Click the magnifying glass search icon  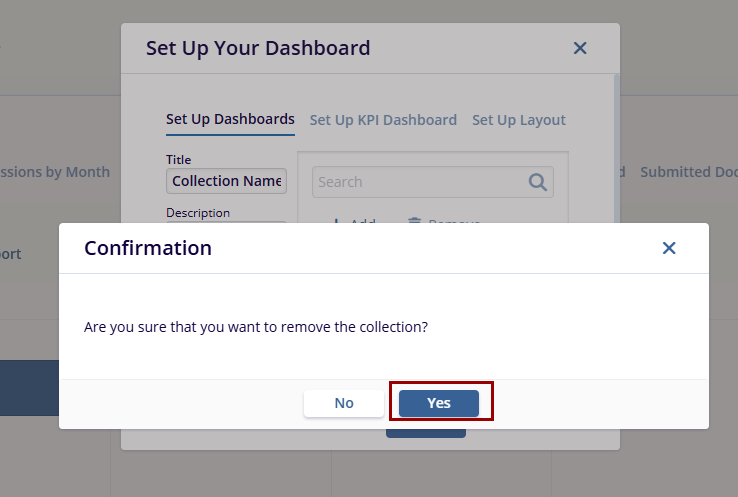click(538, 182)
